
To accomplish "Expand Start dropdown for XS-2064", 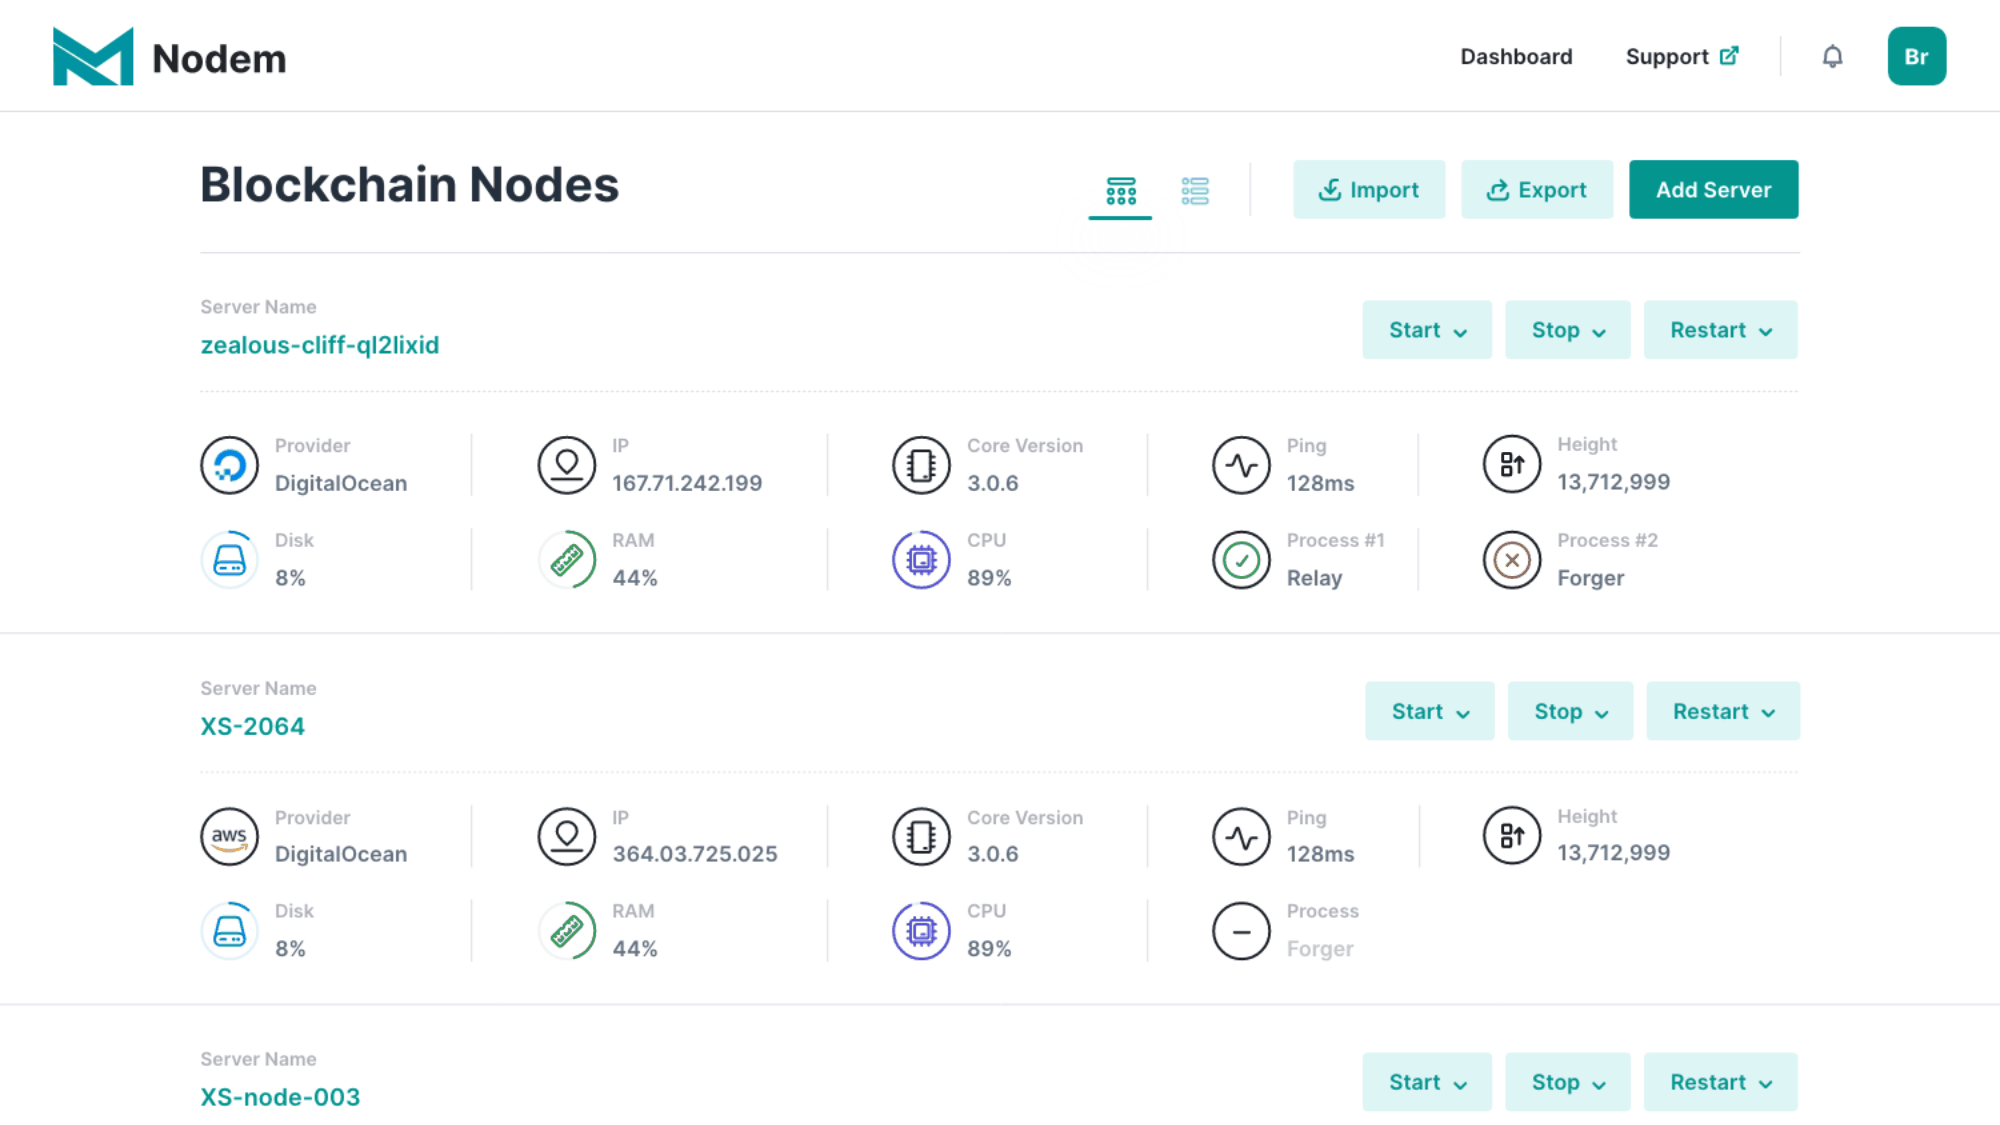I will (1430, 711).
